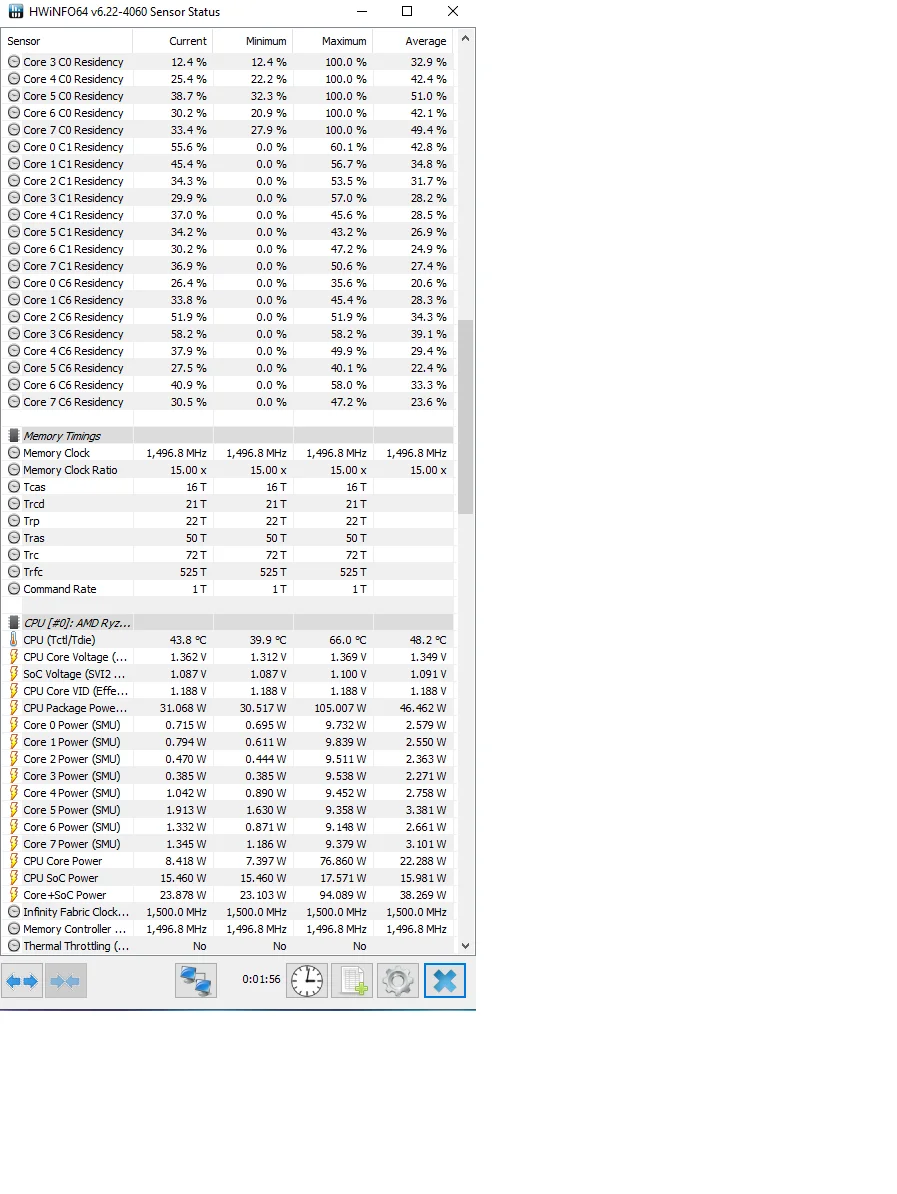Viewport: 897px width, 1194px height.
Task: Select the Core 5 C1 Residency row
Action: [228, 232]
